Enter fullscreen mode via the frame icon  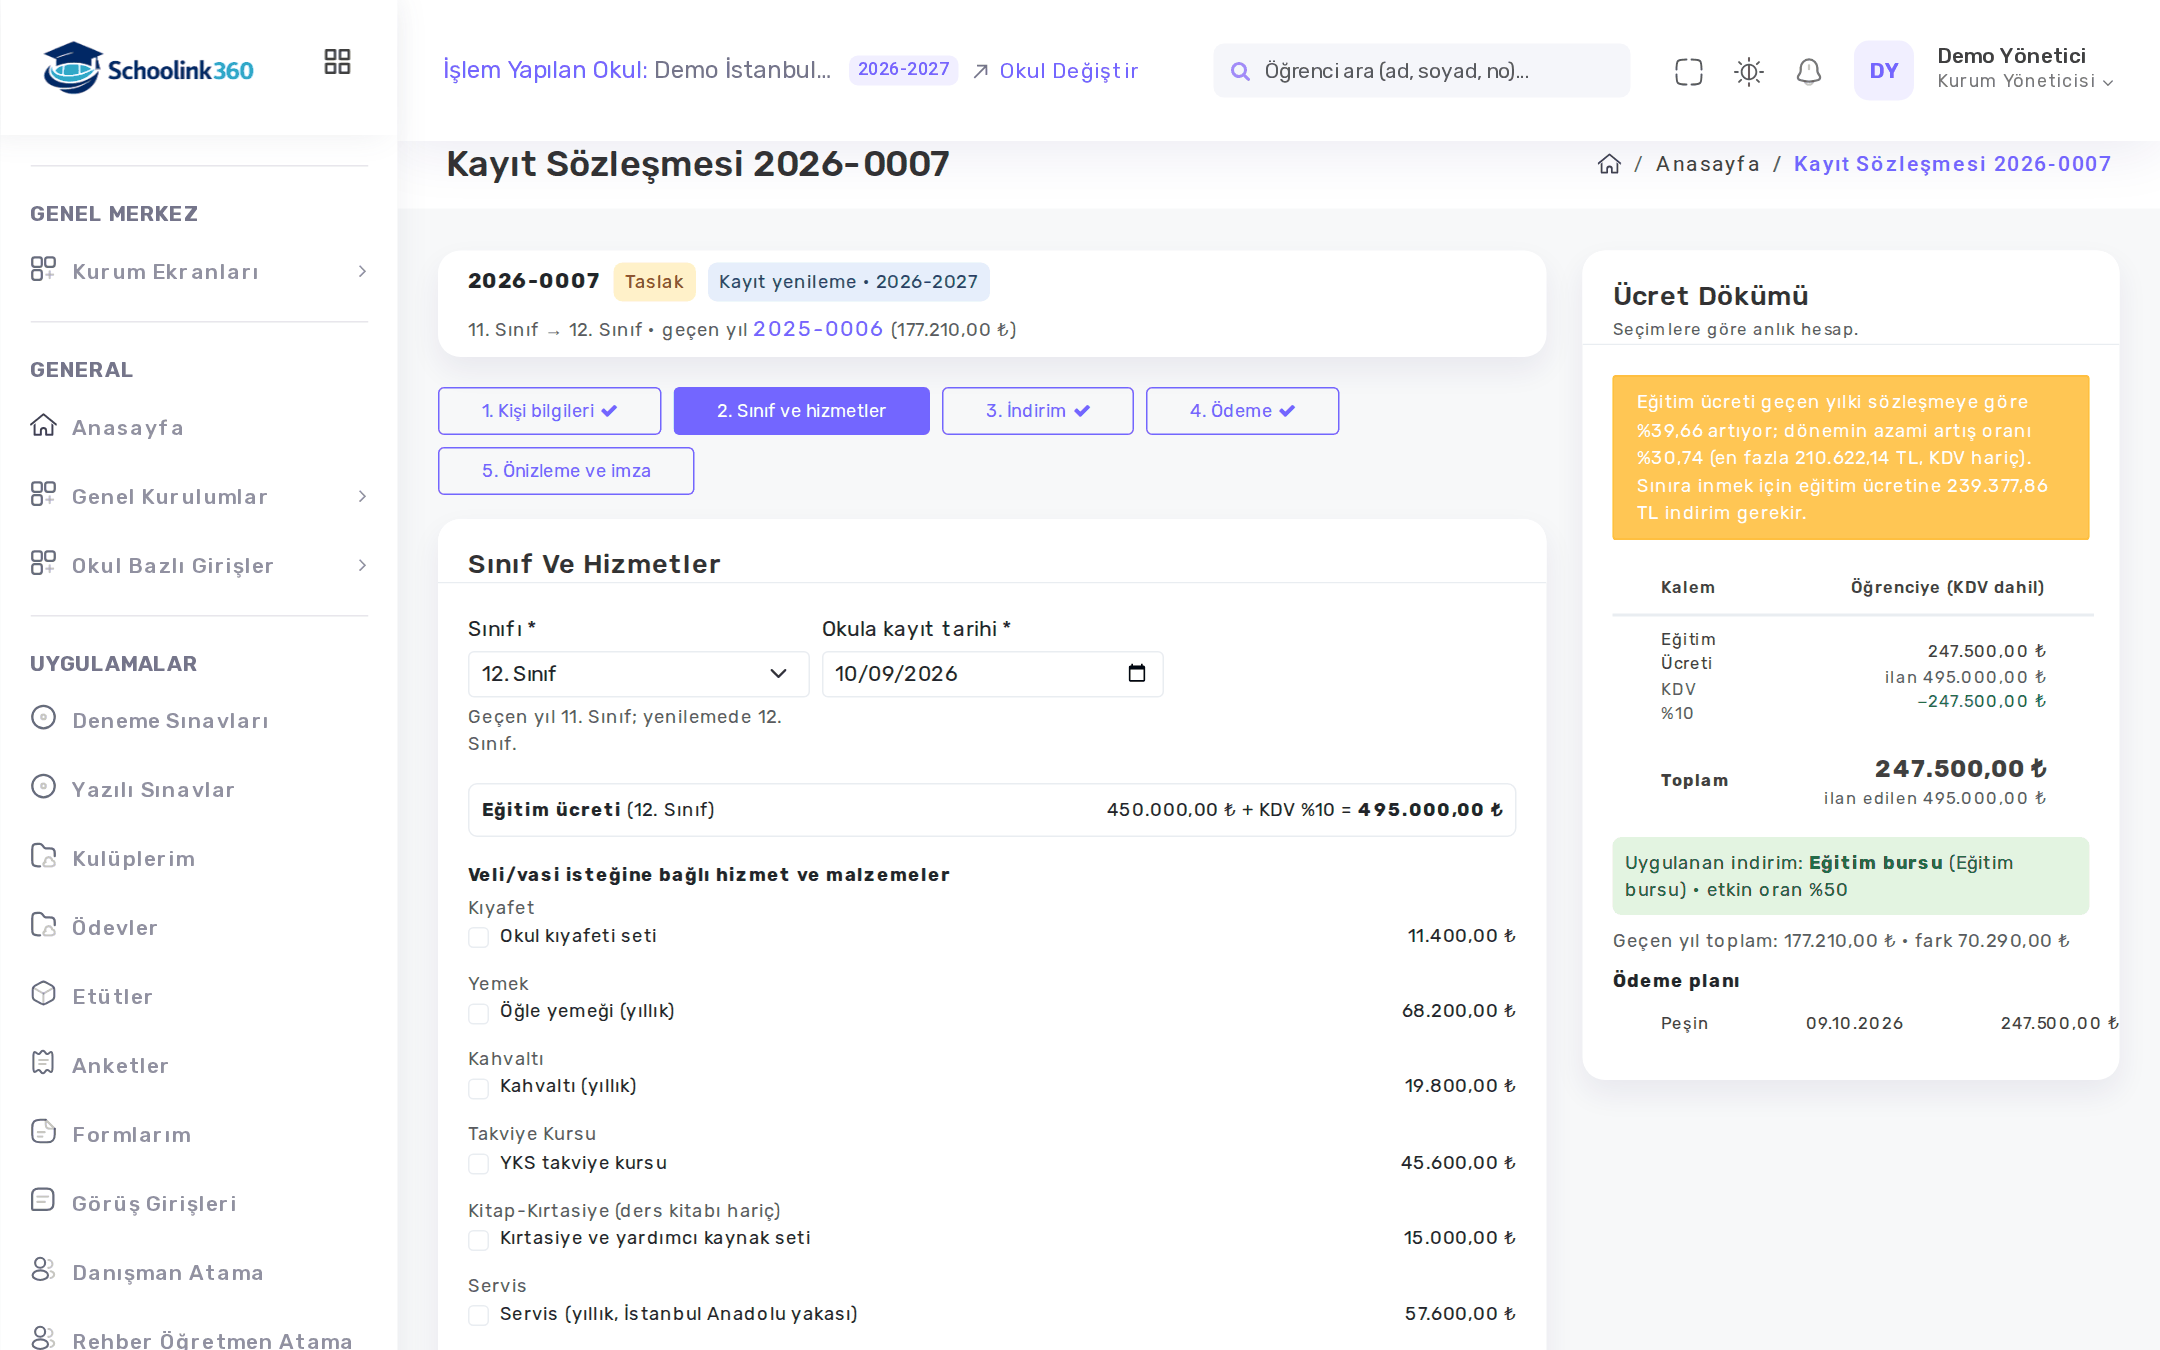coord(1688,71)
